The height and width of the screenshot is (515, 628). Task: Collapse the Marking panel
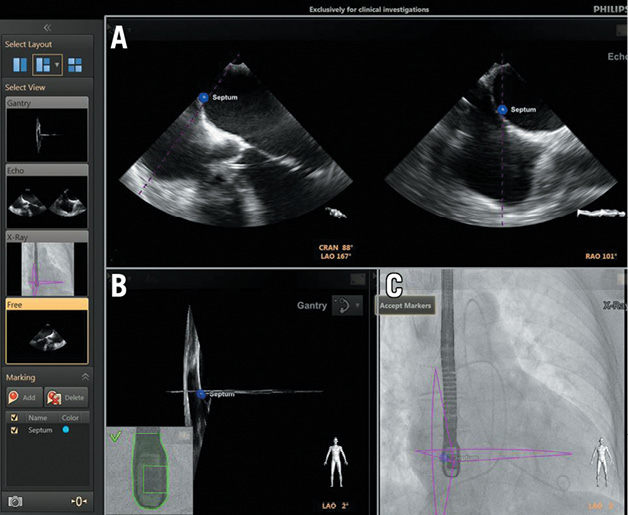click(x=84, y=377)
